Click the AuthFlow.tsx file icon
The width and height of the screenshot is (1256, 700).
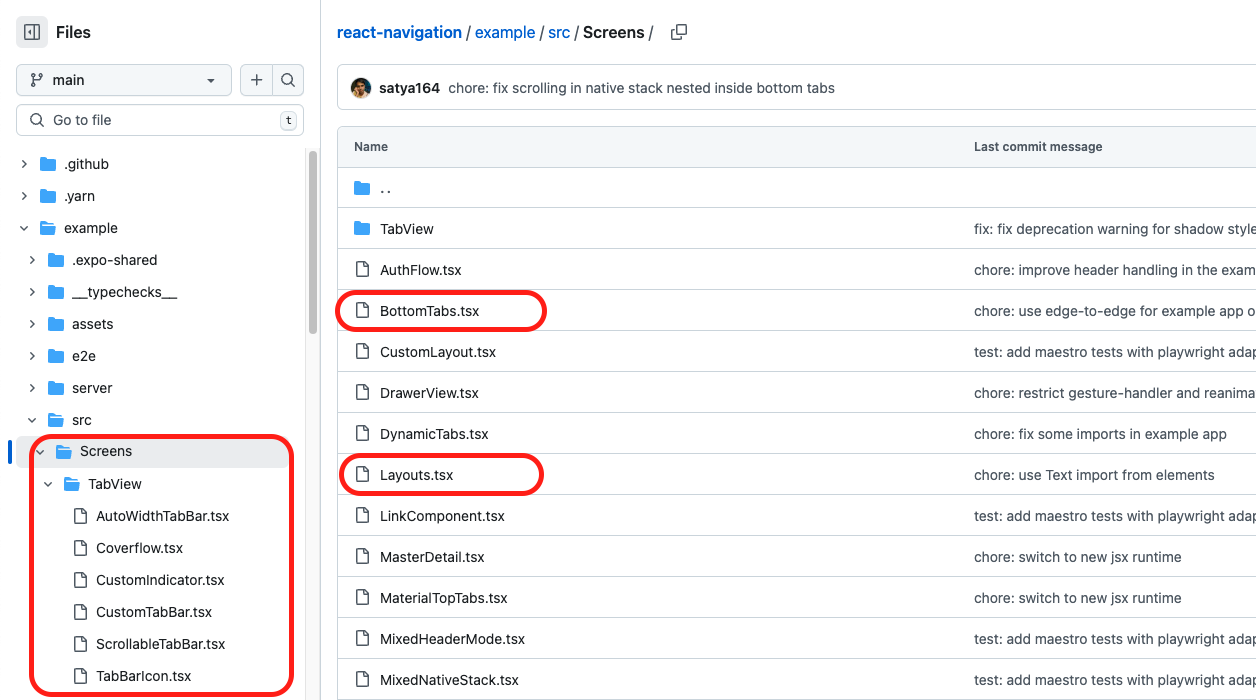coord(362,270)
